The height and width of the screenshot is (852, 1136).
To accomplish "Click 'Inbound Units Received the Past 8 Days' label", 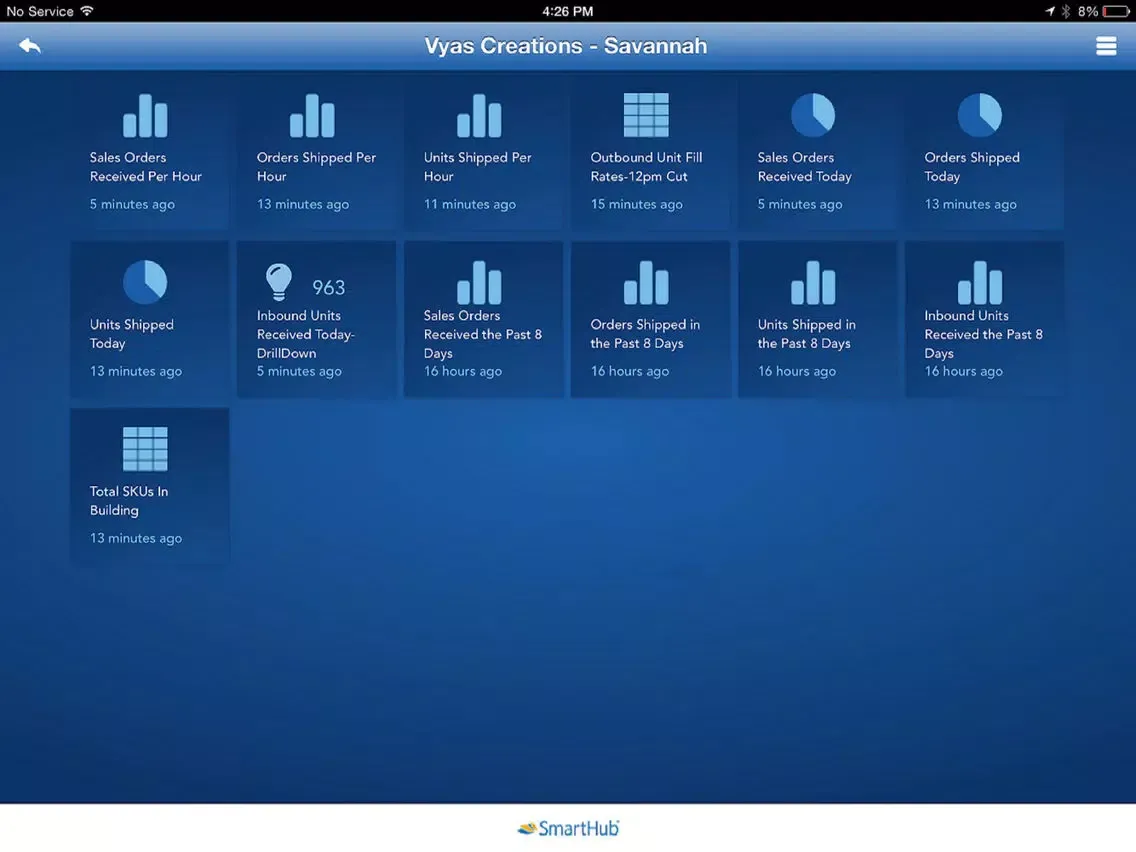I will point(983,334).
